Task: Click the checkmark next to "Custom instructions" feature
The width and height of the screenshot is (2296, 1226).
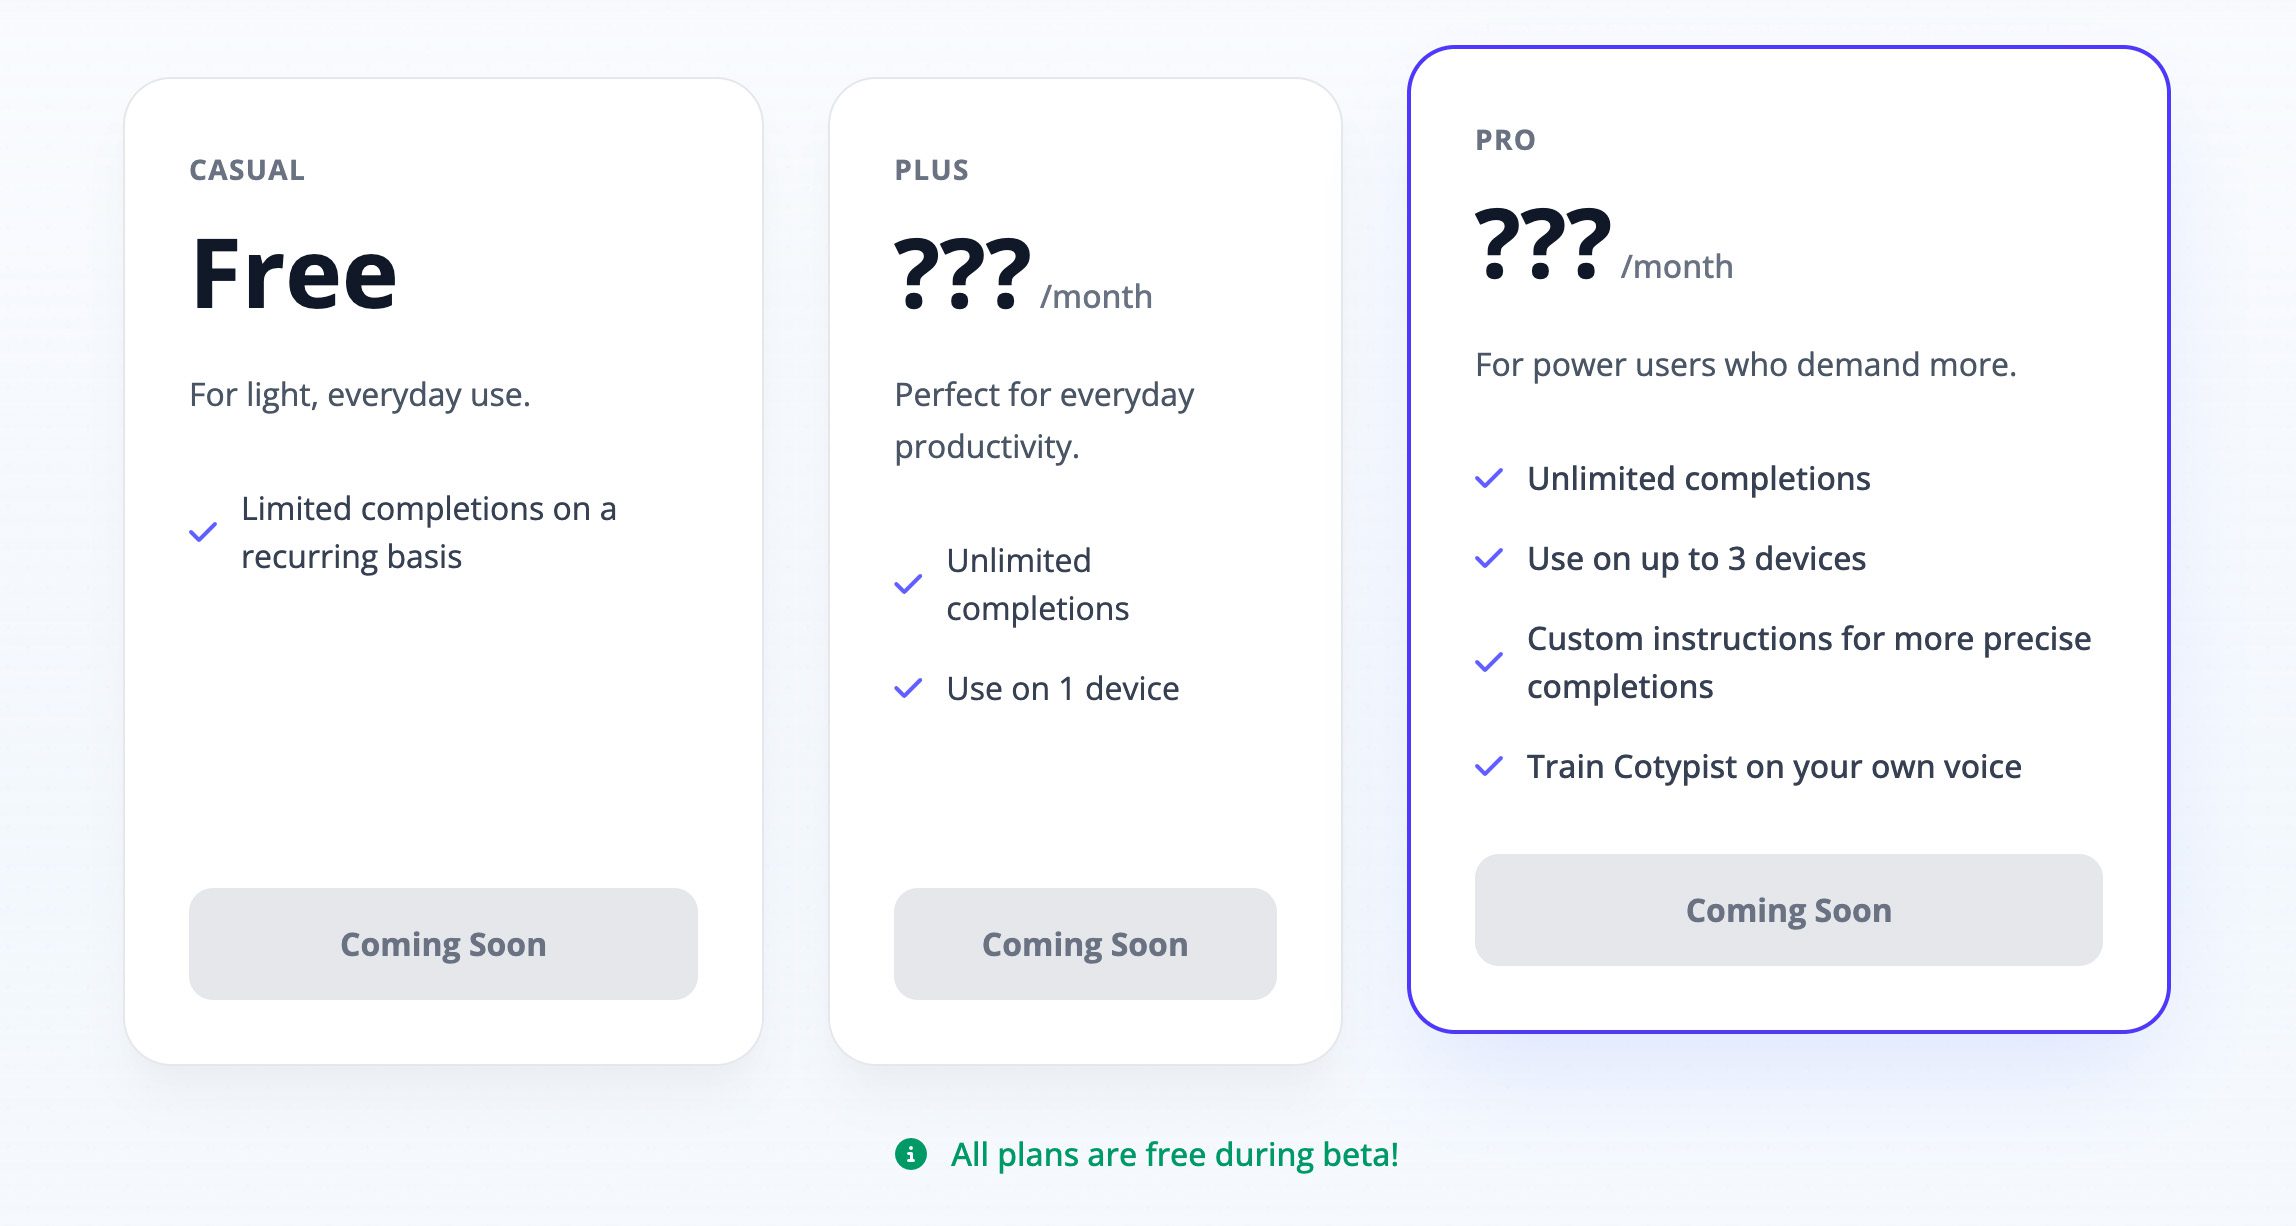Action: 1489,662
